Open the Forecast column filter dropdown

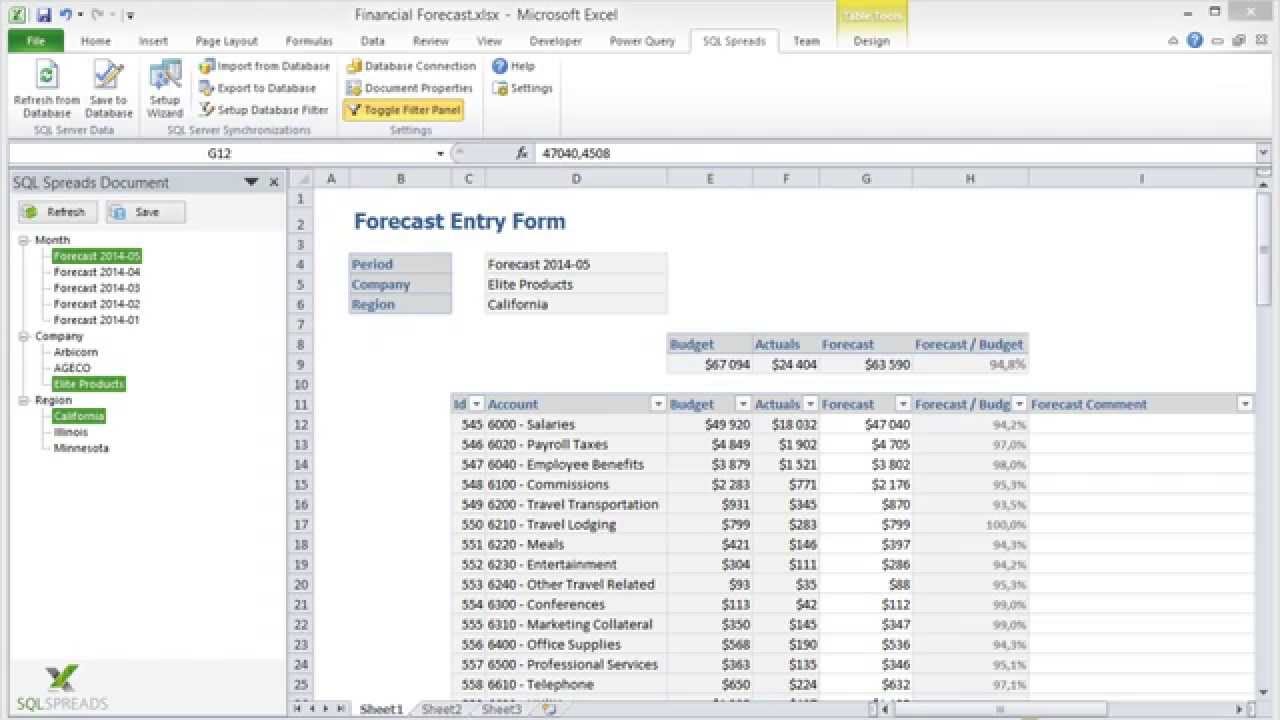pos(903,404)
